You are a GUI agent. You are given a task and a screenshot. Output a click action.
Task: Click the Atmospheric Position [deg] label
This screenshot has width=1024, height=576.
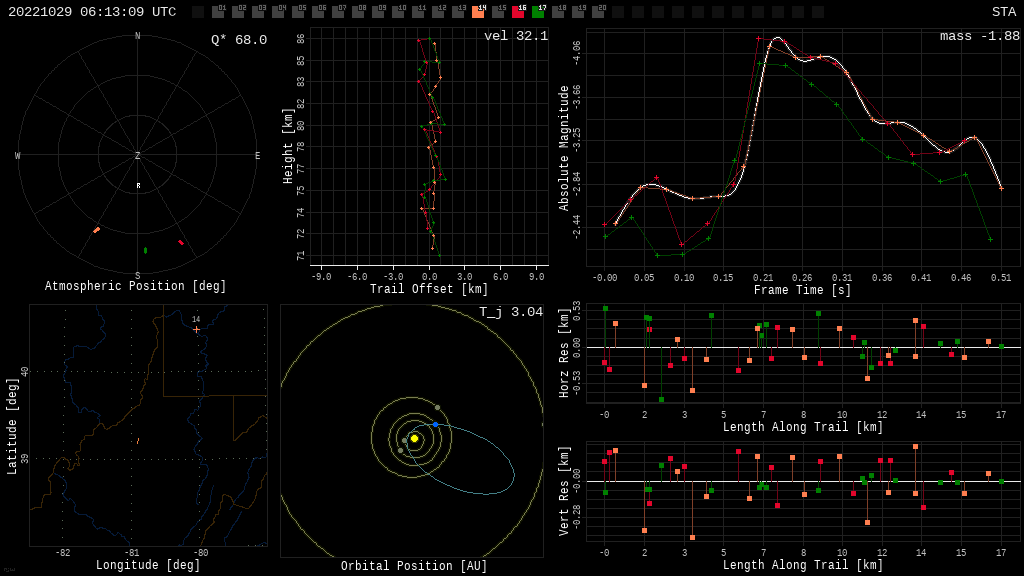pyautogui.click(x=135, y=286)
